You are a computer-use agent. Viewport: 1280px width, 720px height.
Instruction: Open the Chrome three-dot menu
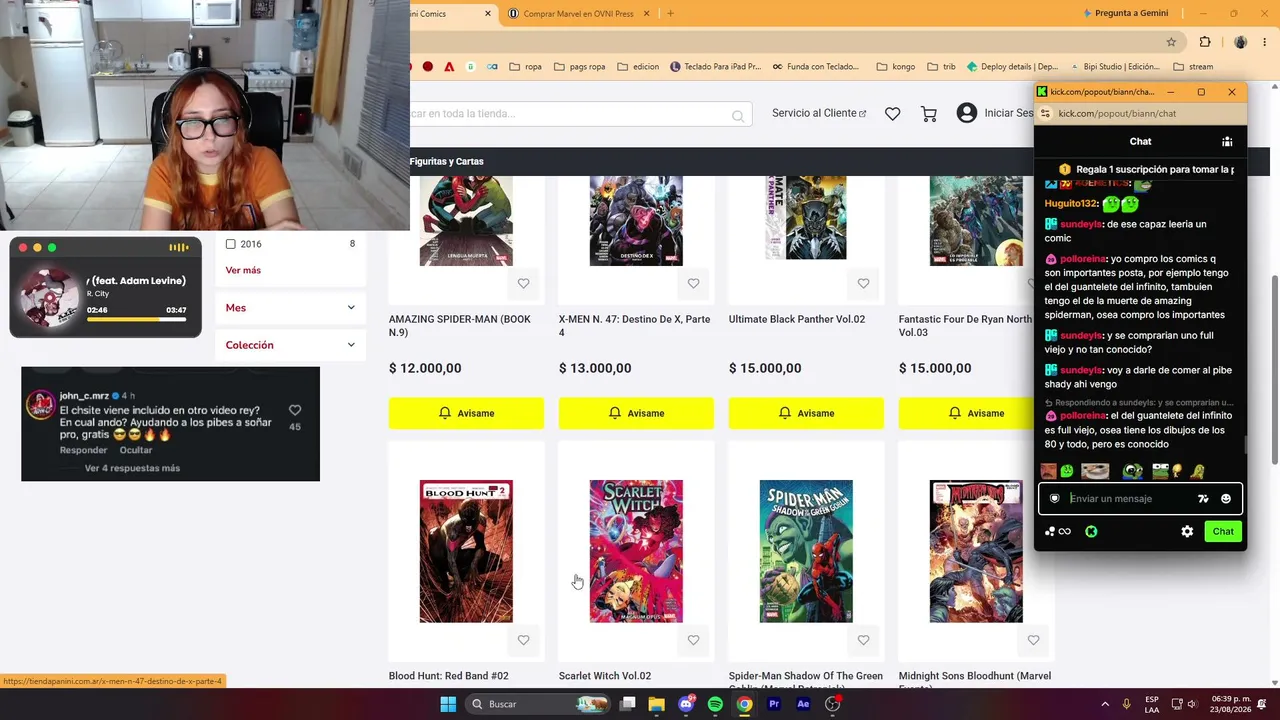1265,42
